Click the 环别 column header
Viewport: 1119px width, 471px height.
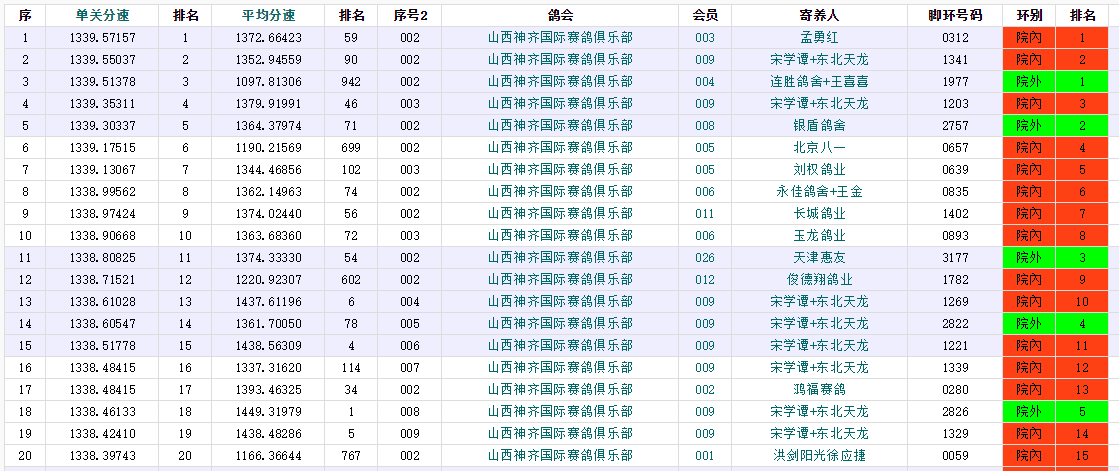point(1029,16)
